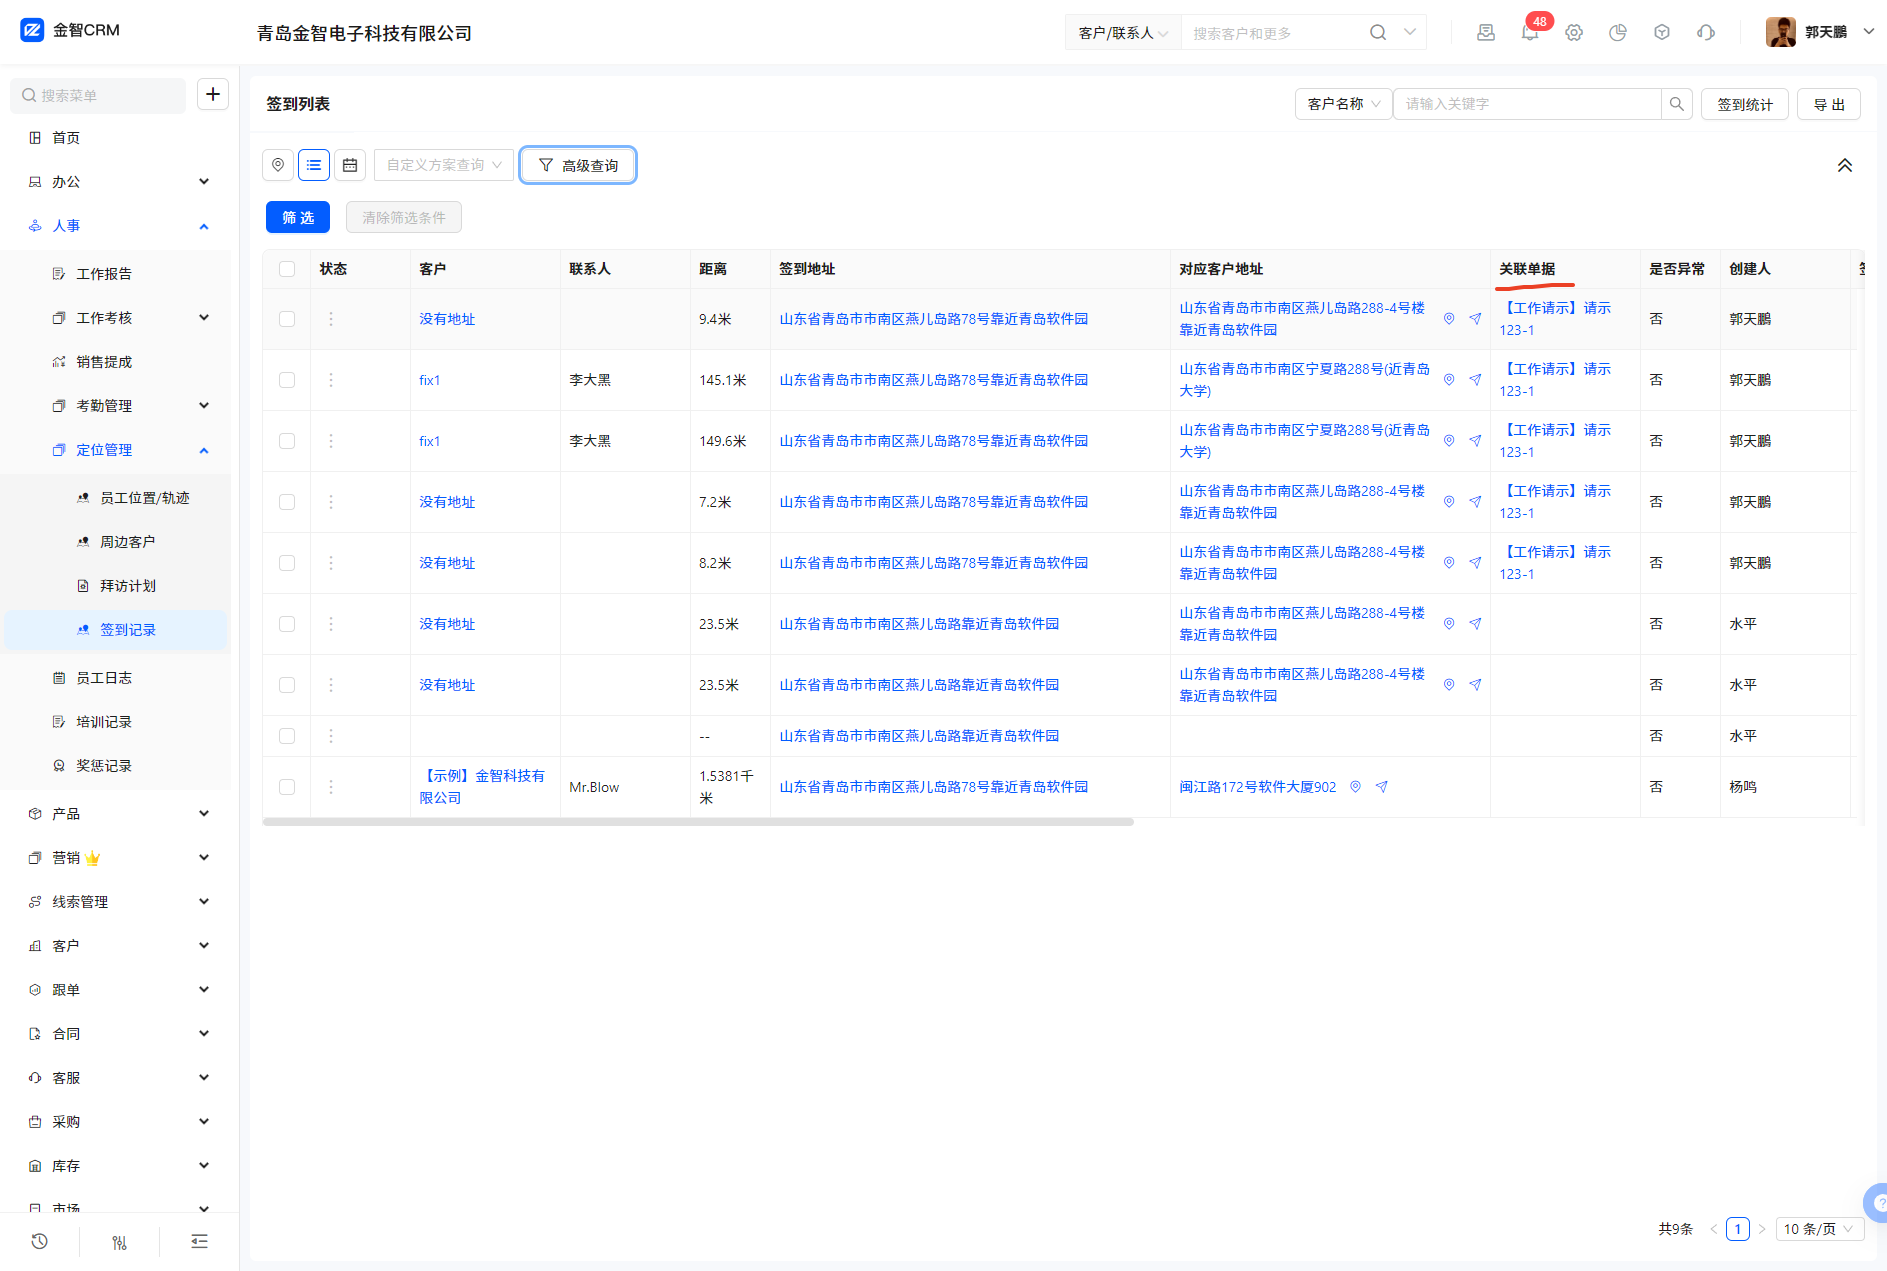Screen dimensions: 1887x1271
Task: Click search magnifier next to keyword field
Action: point(1677,104)
